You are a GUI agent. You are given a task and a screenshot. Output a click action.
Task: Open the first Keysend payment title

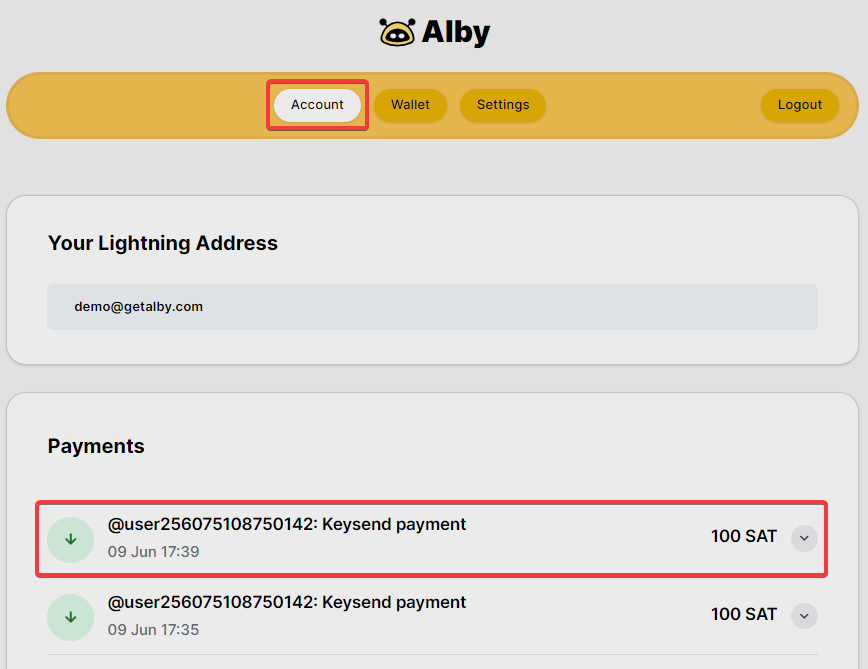(x=287, y=524)
